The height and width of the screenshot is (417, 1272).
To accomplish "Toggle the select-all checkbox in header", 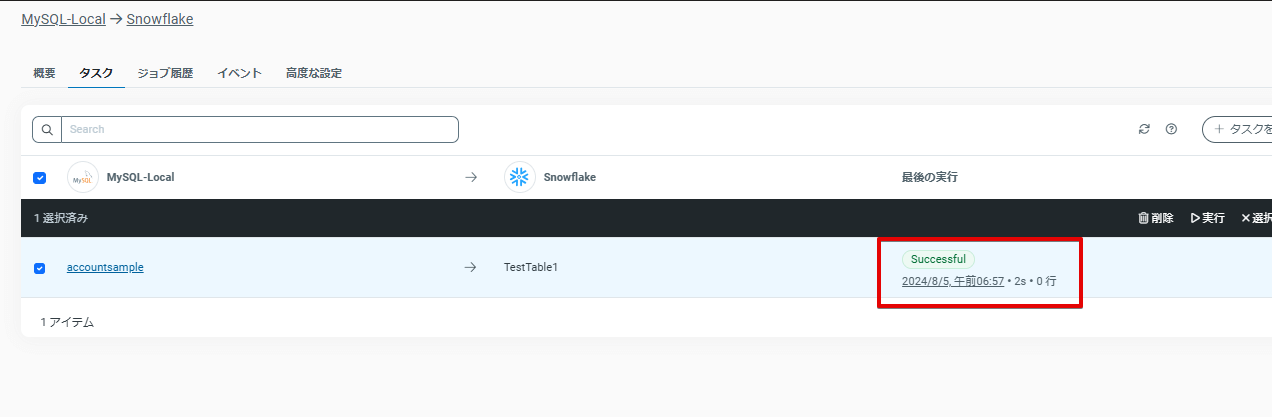I will pos(40,178).
